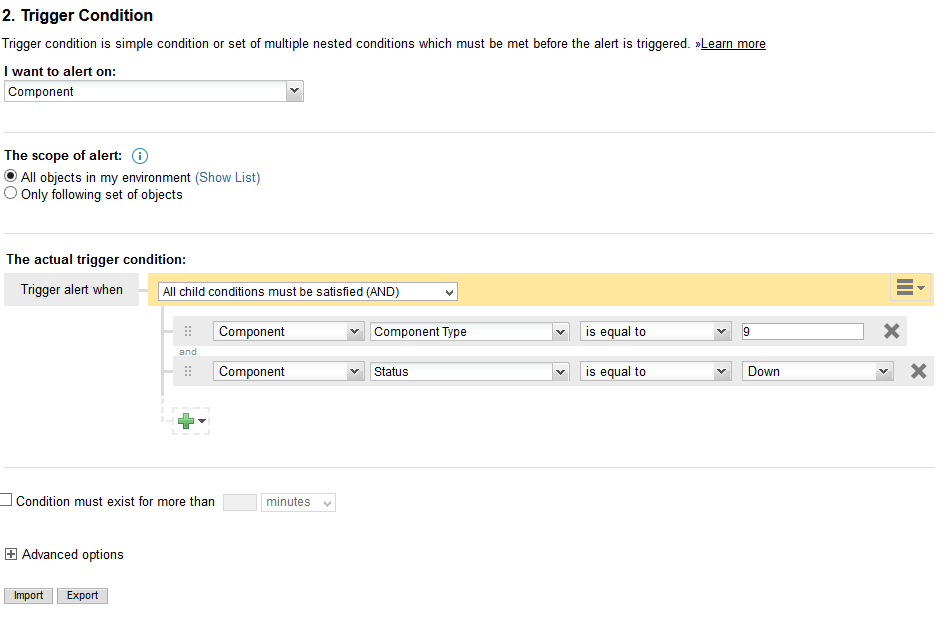Remove the Status condition row
The height and width of the screenshot is (621, 945).
click(918, 371)
